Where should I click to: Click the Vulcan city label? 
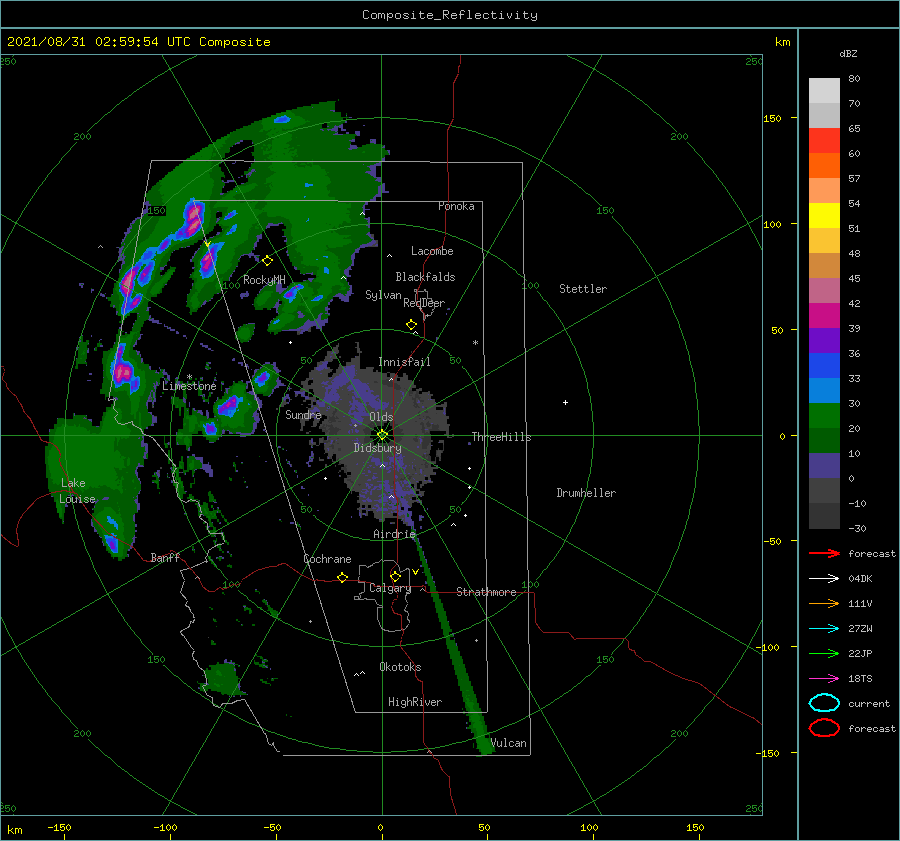(509, 743)
